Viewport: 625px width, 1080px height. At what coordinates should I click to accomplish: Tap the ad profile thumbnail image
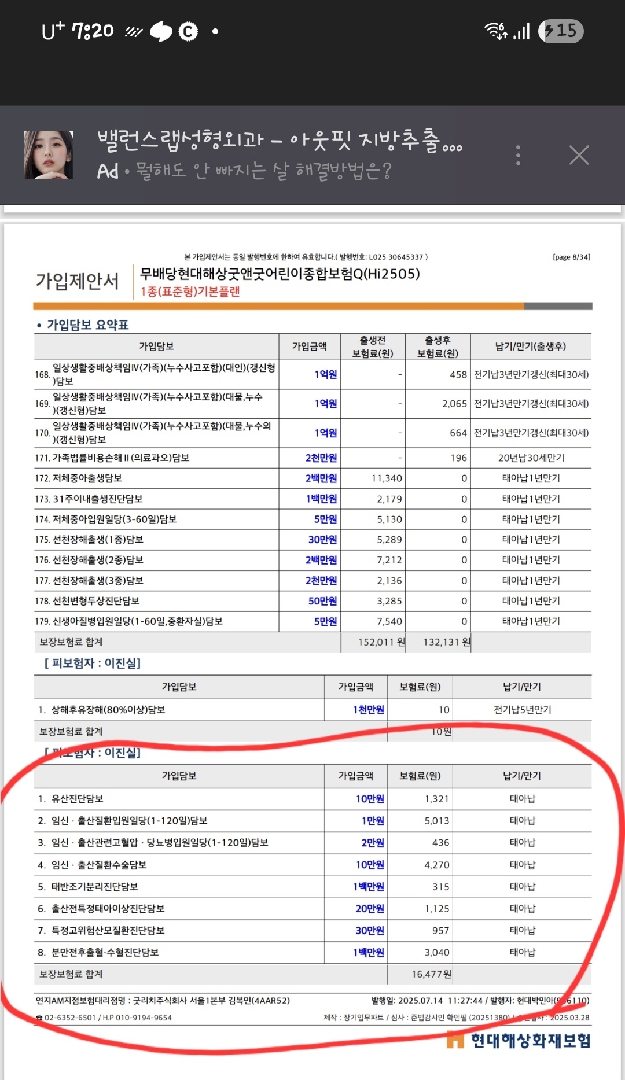tap(48, 155)
